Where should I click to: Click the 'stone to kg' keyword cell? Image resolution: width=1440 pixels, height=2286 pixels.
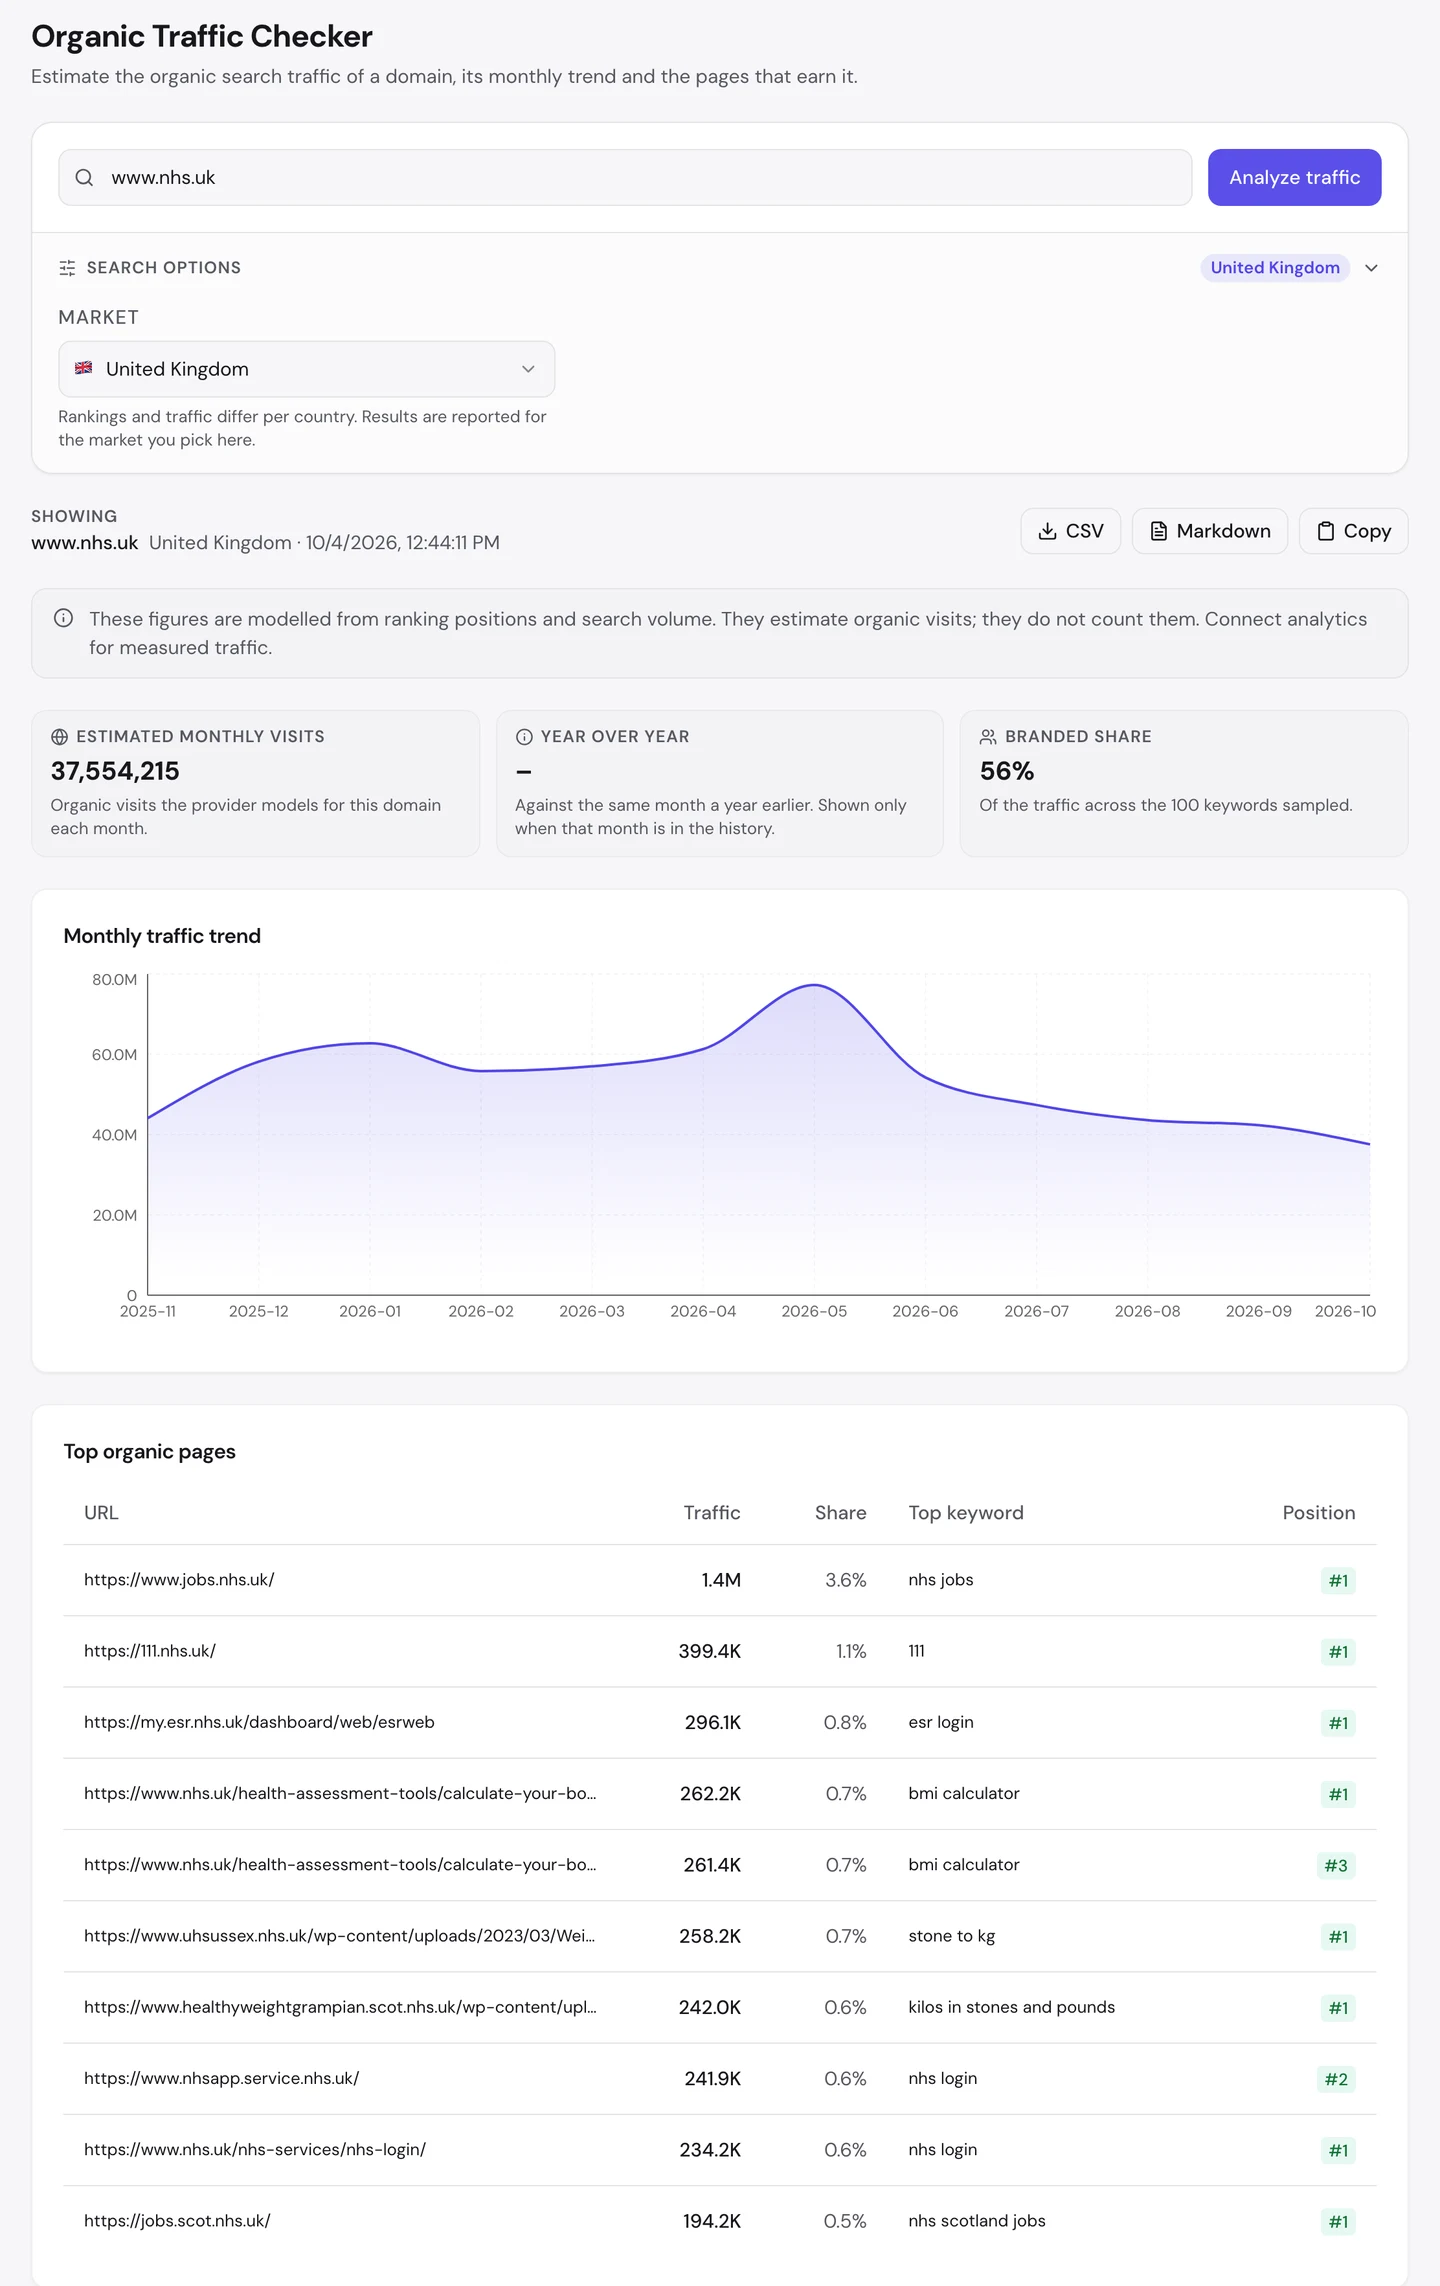pyautogui.click(x=952, y=1936)
